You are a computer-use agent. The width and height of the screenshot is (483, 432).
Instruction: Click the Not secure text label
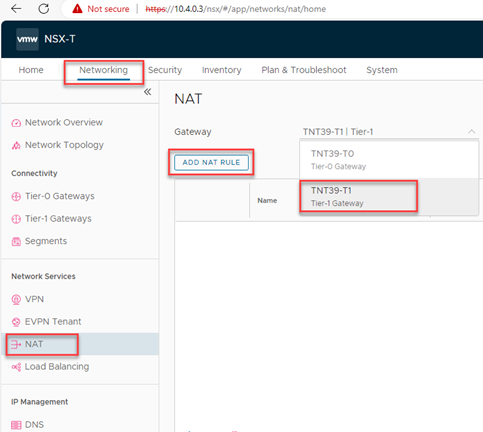(108, 9)
